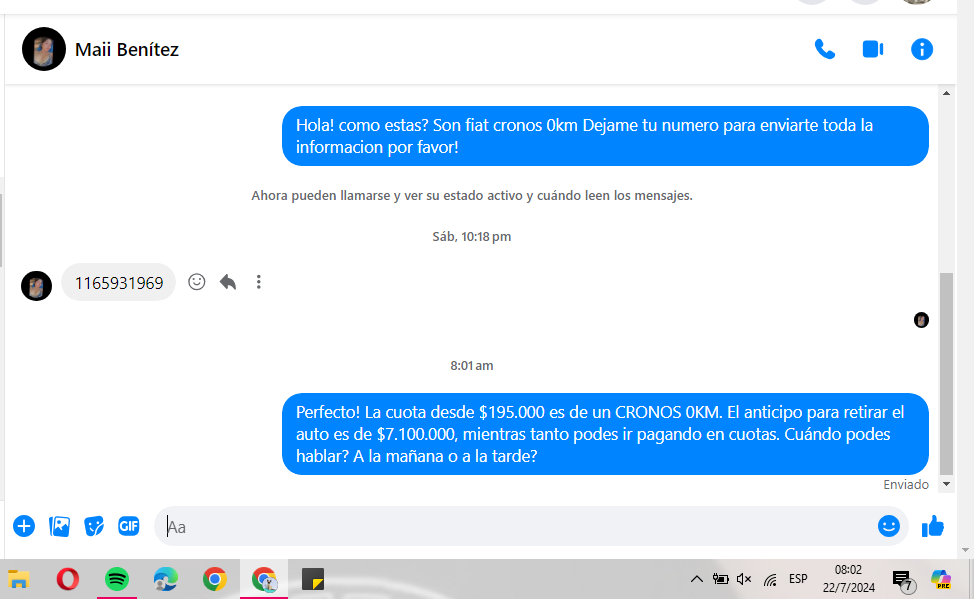The image size is (974, 599).
Task: Open more options for phone number message
Action: 259,282
